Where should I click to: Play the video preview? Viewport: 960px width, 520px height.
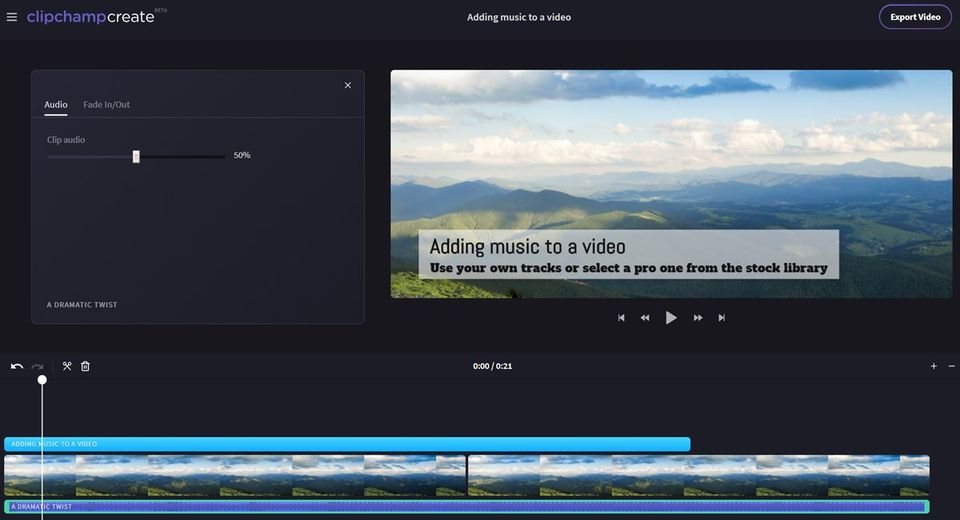coord(671,318)
